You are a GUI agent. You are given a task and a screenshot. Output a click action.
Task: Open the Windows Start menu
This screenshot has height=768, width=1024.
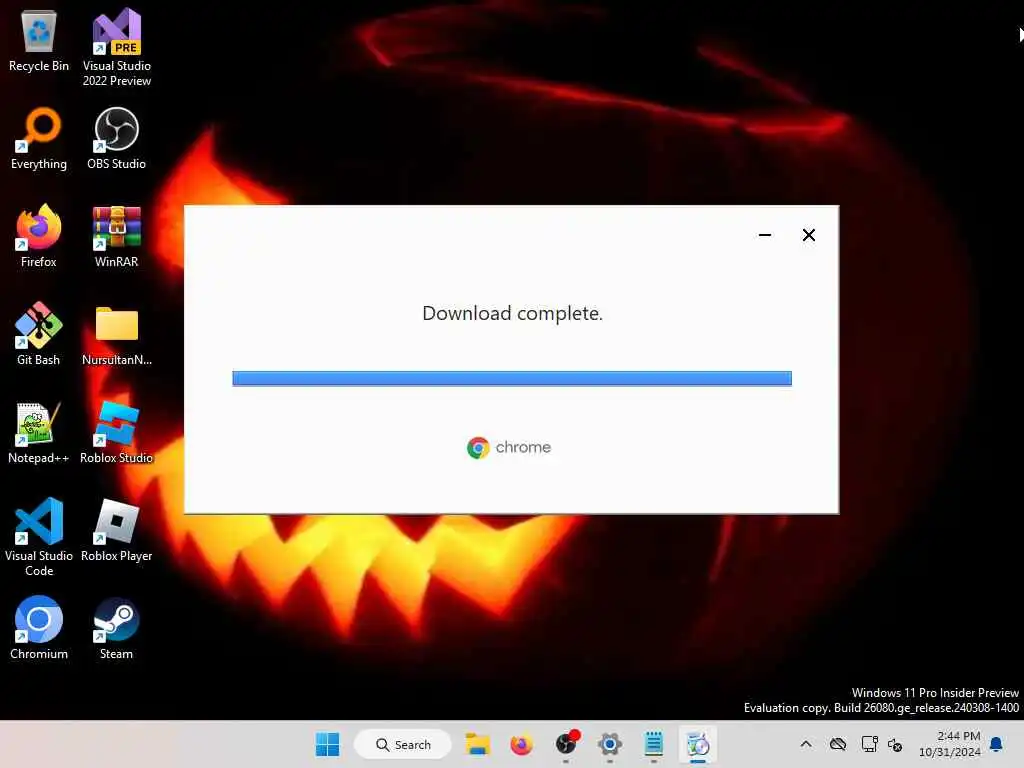click(x=327, y=744)
